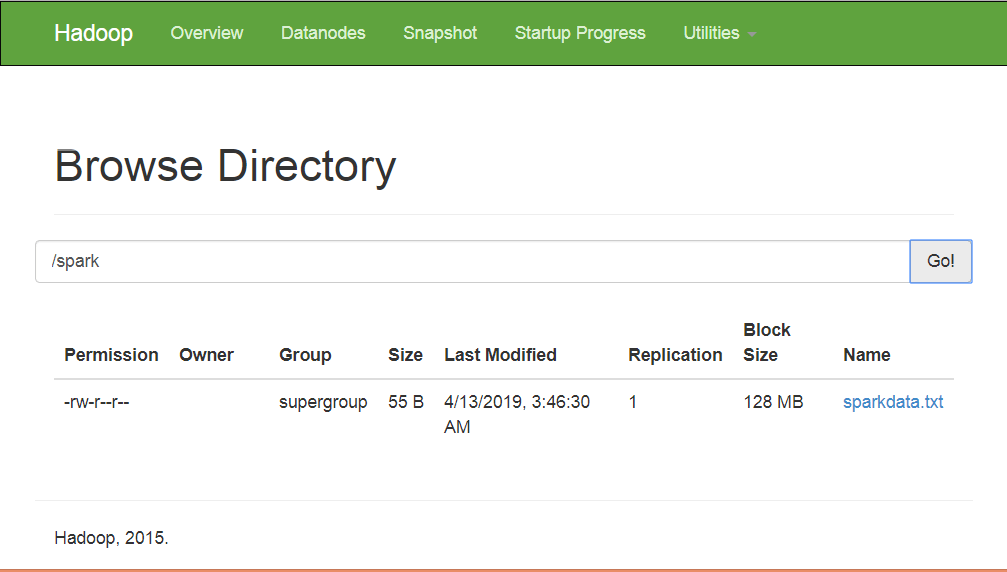
Task: Go to the Overview page
Action: [207, 33]
